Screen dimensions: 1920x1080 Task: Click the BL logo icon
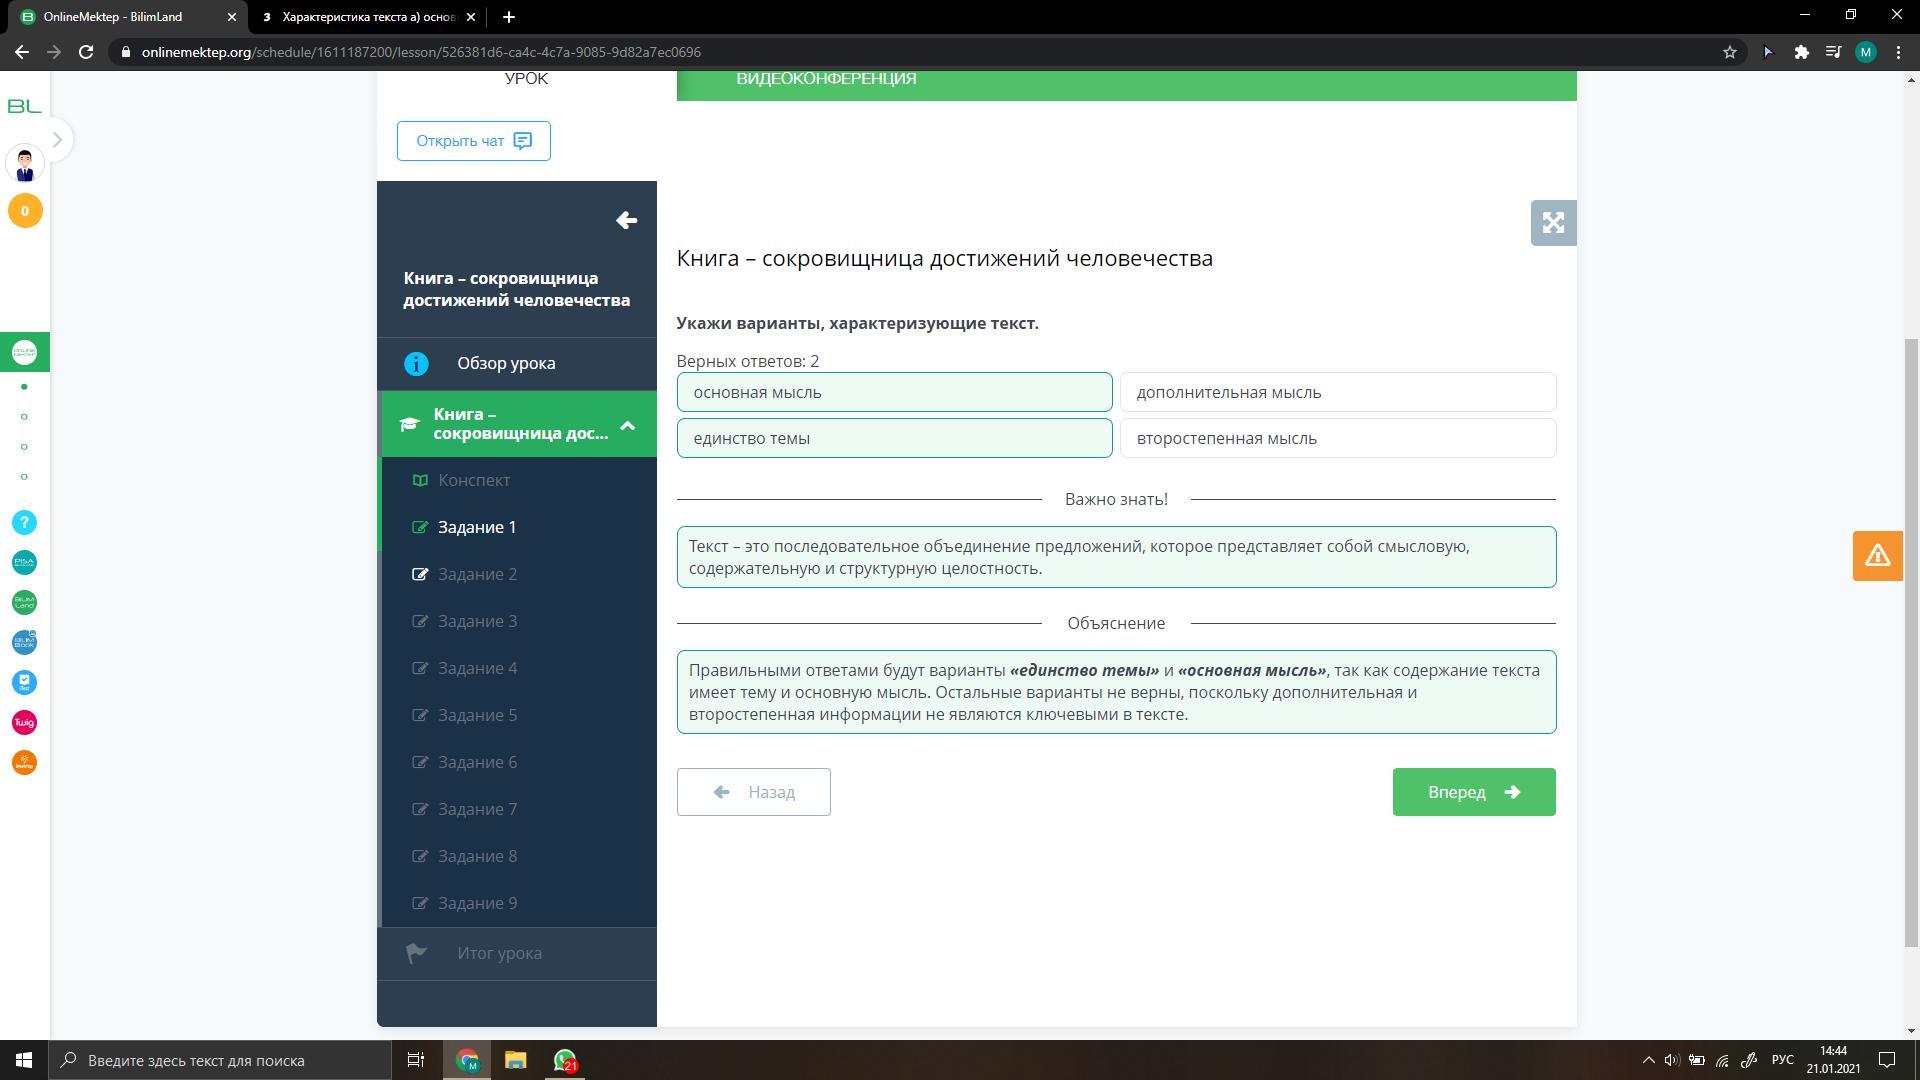pos(25,106)
